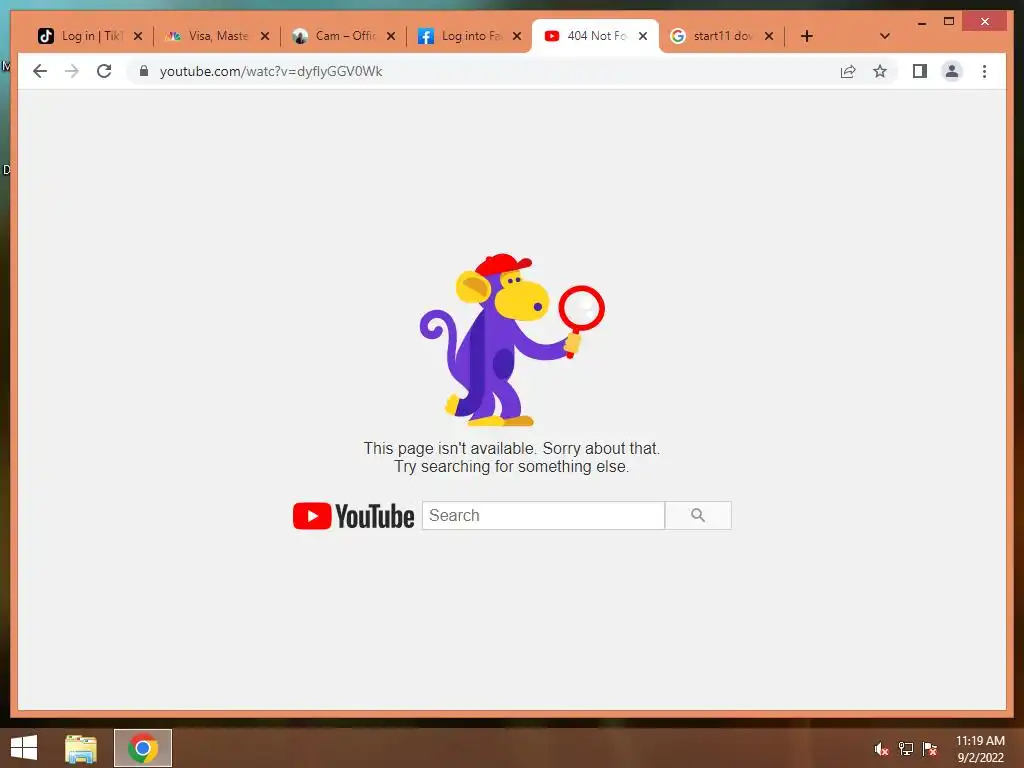Open Chrome's side panel

click(x=920, y=71)
